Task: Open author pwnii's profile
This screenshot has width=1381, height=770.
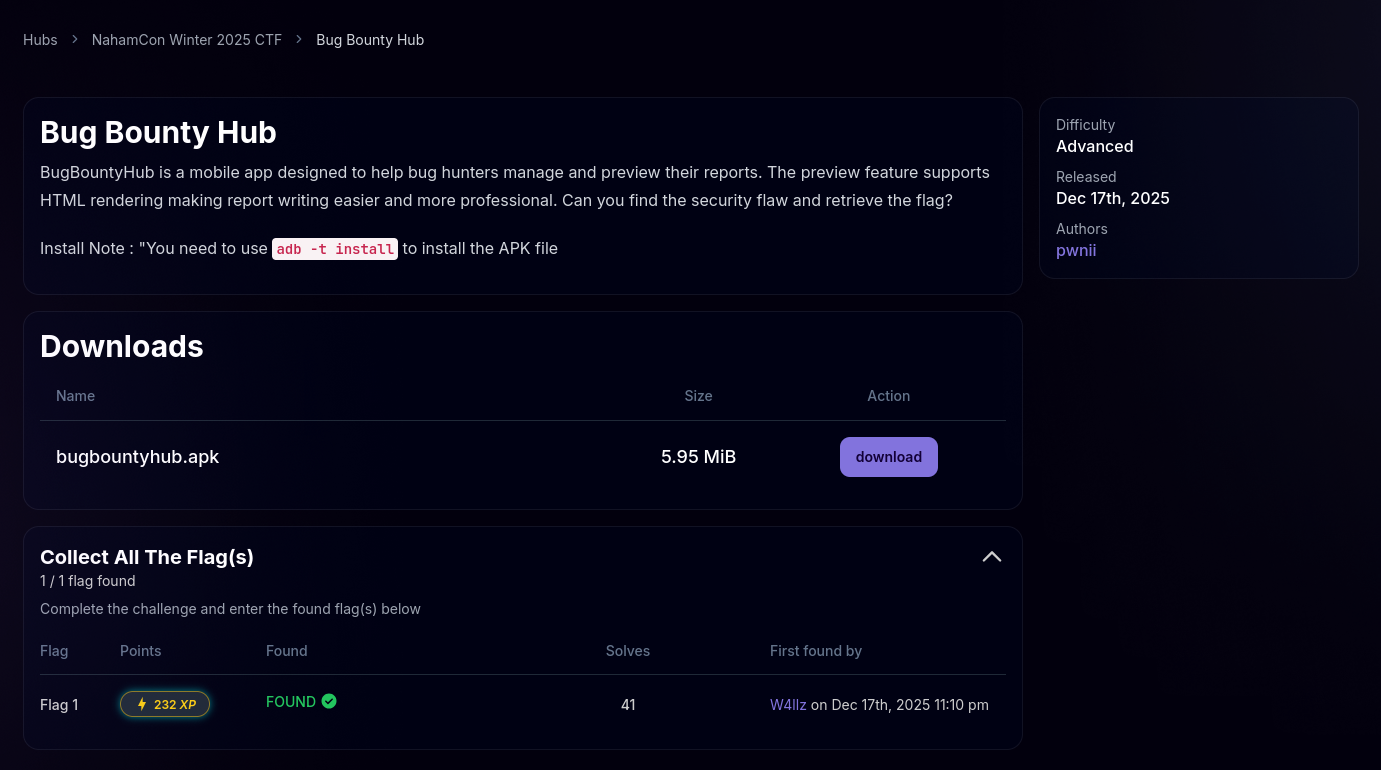Action: click(1076, 250)
